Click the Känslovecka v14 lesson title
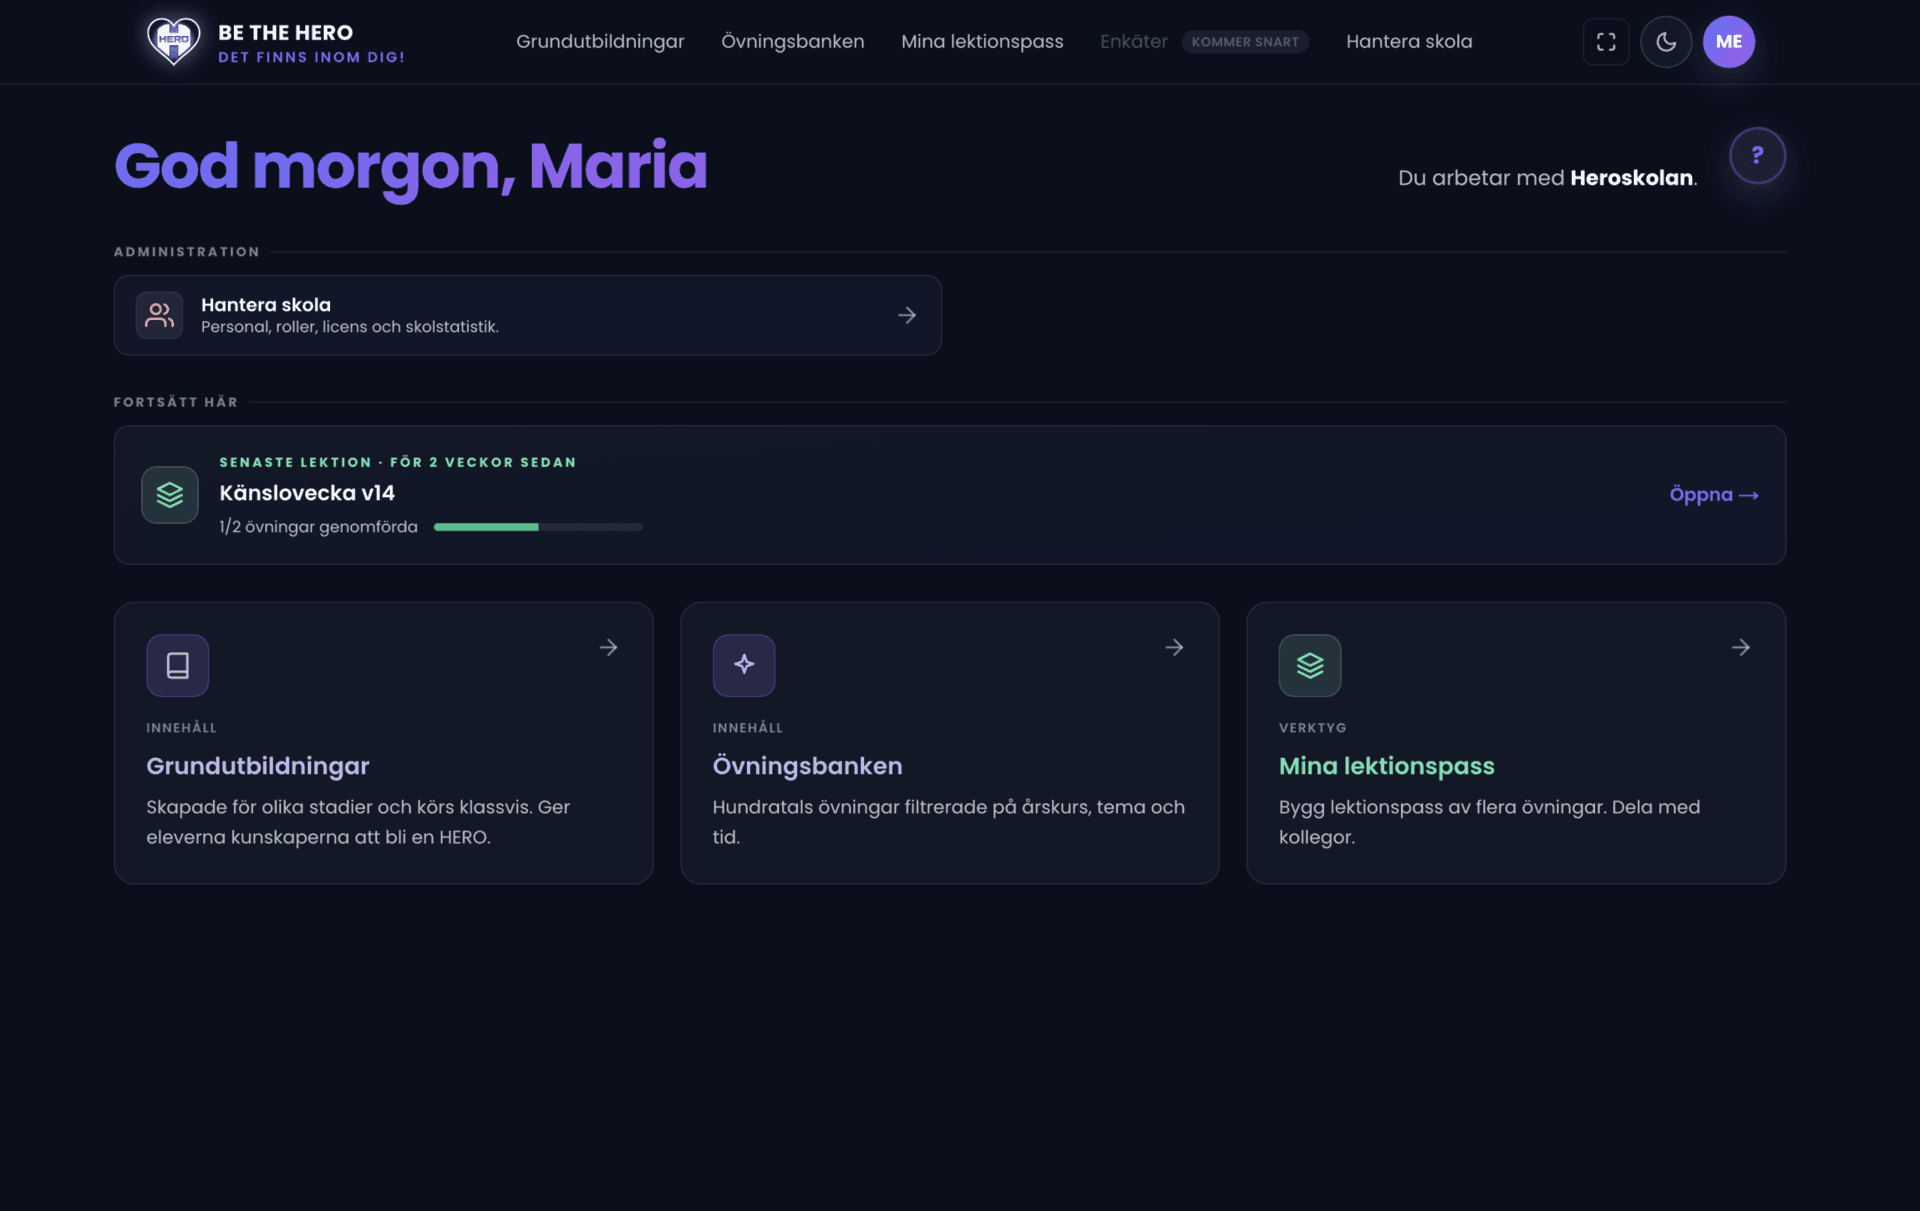Image resolution: width=1920 pixels, height=1211 pixels. point(307,493)
